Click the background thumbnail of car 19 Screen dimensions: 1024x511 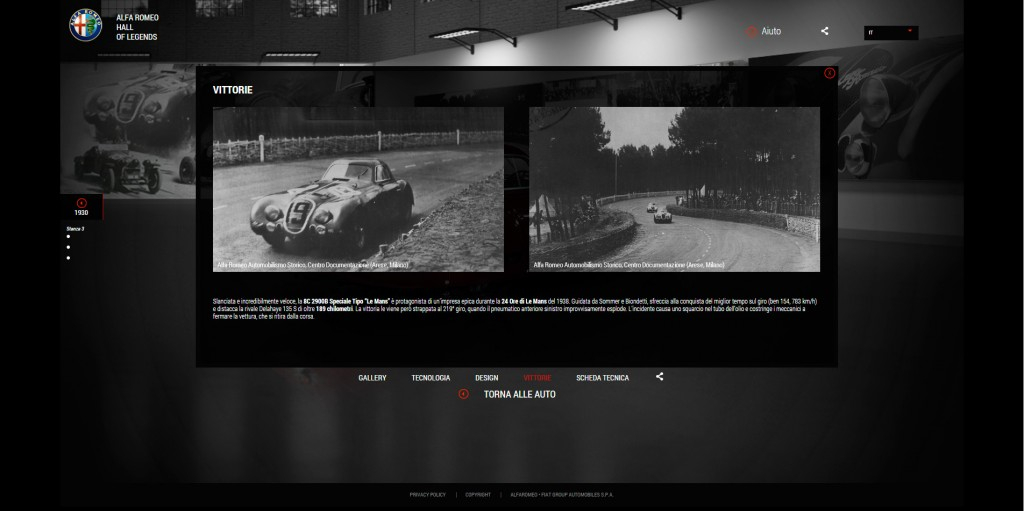[x=127, y=131]
